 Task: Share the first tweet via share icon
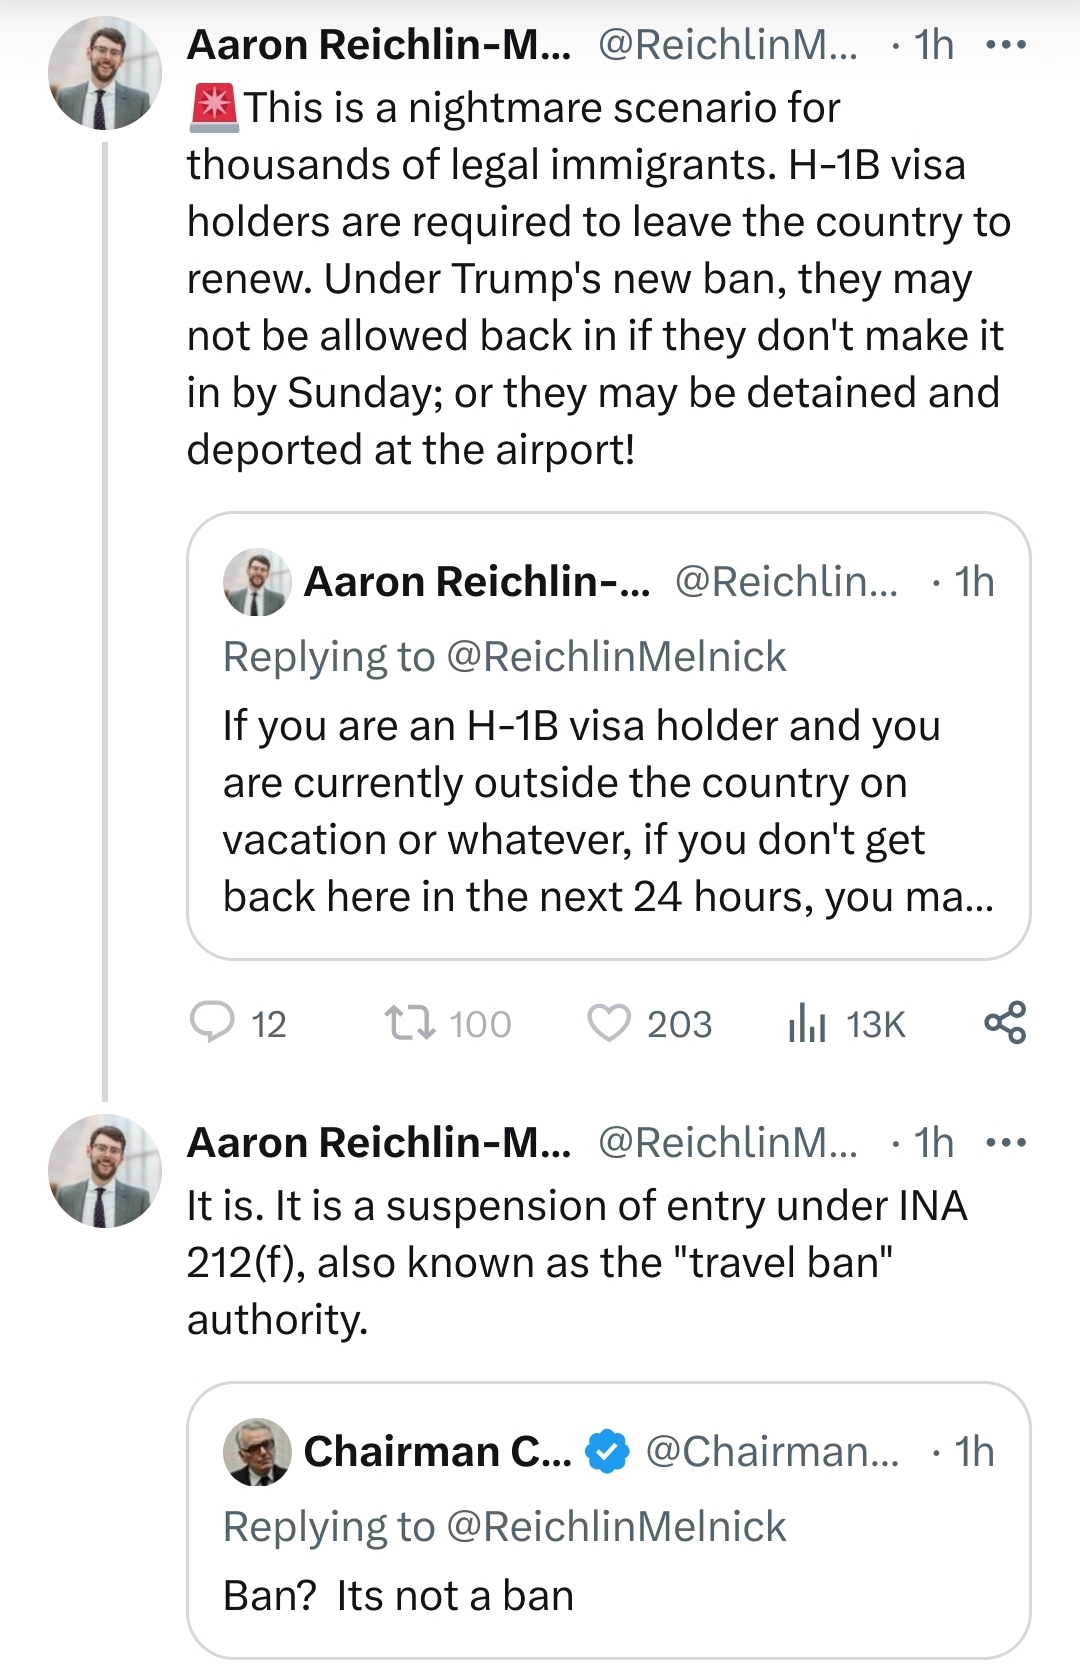point(1005,1022)
